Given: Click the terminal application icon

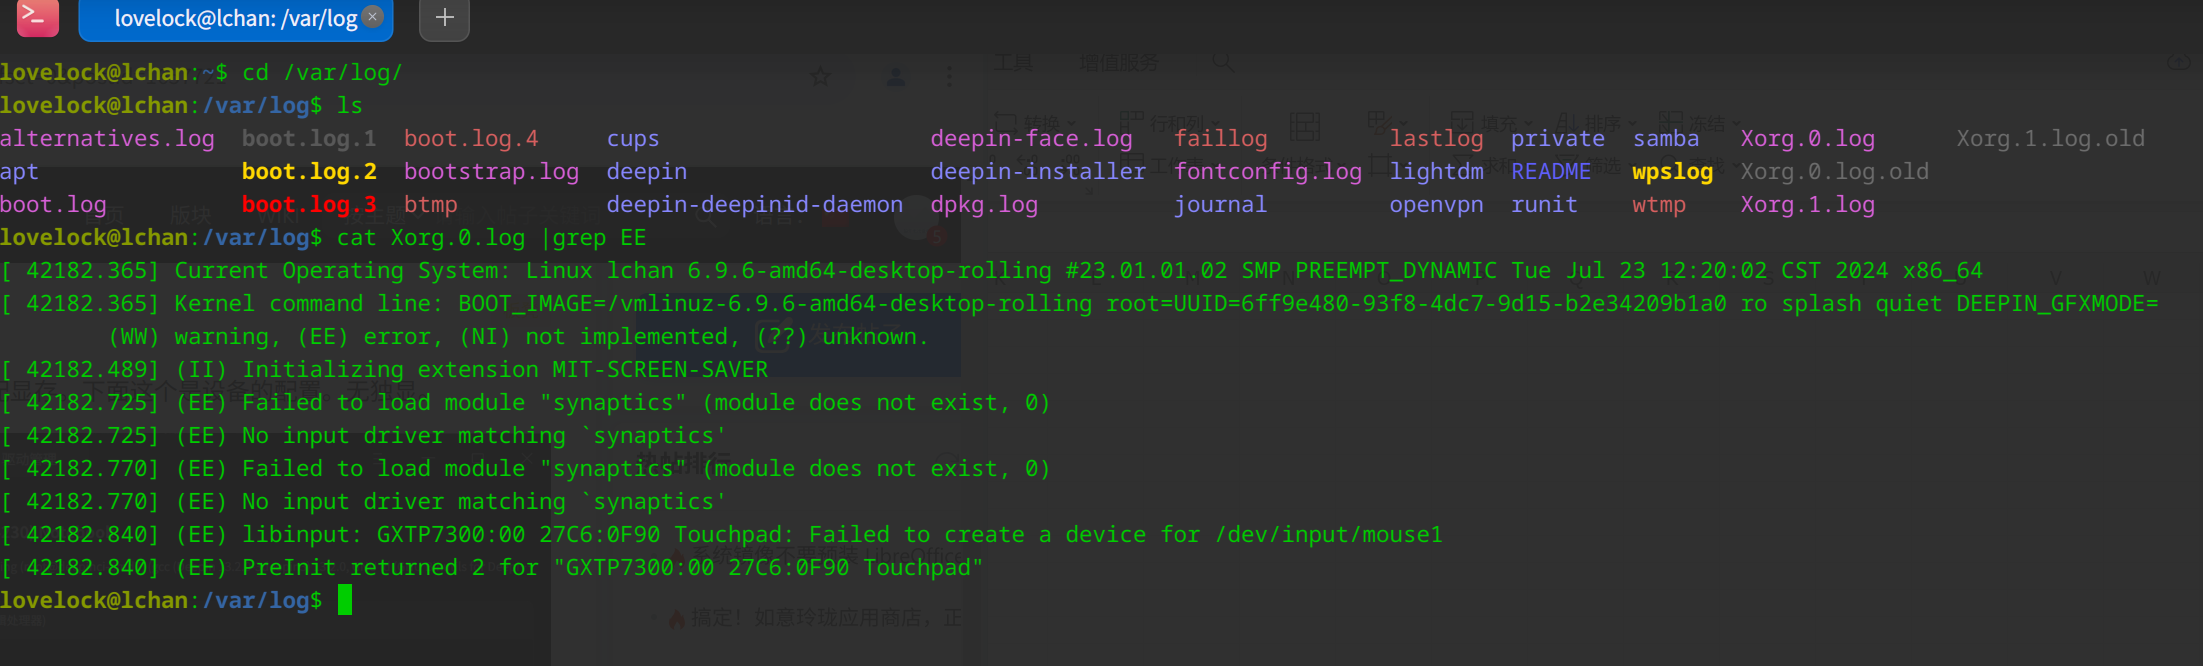Looking at the screenshot, I should [x=38, y=16].
